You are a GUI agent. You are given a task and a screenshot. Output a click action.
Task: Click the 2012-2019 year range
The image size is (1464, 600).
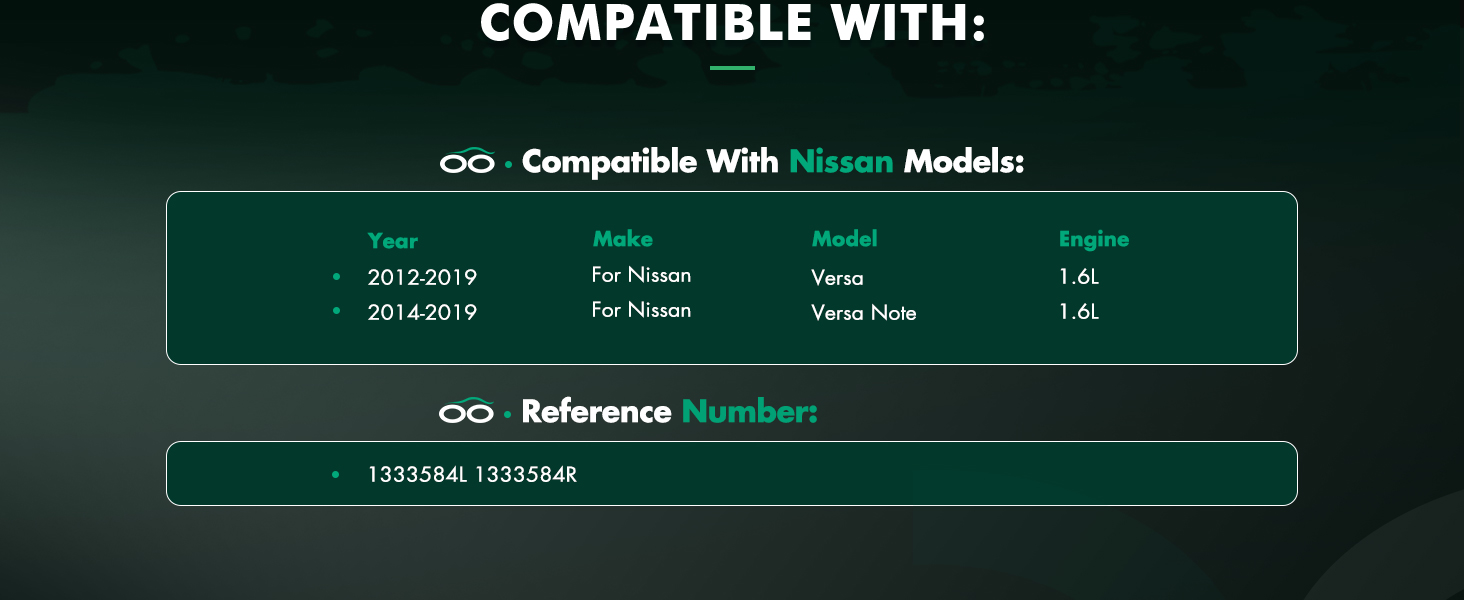(x=421, y=277)
